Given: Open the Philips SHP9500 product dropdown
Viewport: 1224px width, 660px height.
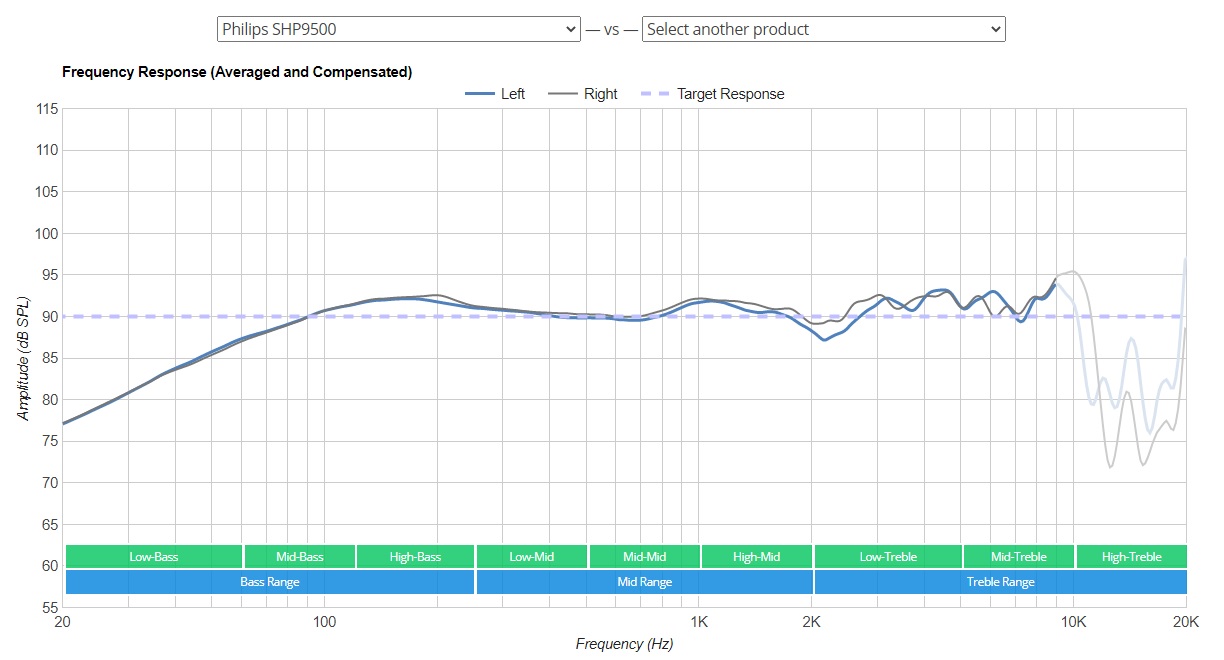Looking at the screenshot, I should [398, 29].
